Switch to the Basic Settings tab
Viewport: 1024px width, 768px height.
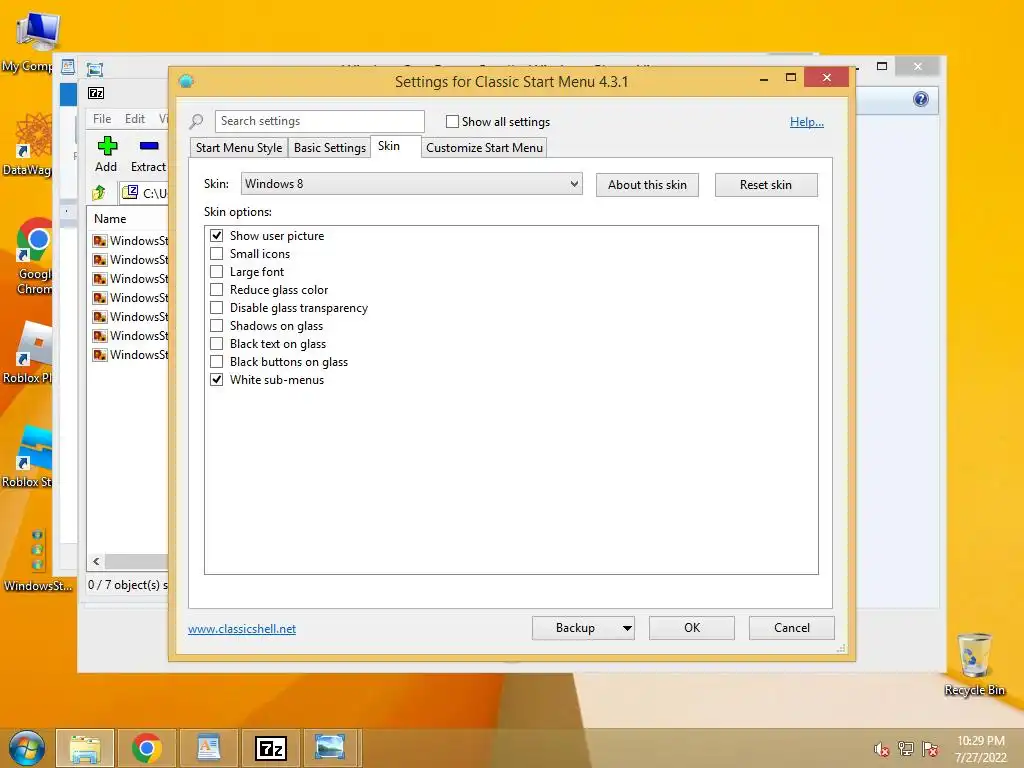tap(330, 148)
